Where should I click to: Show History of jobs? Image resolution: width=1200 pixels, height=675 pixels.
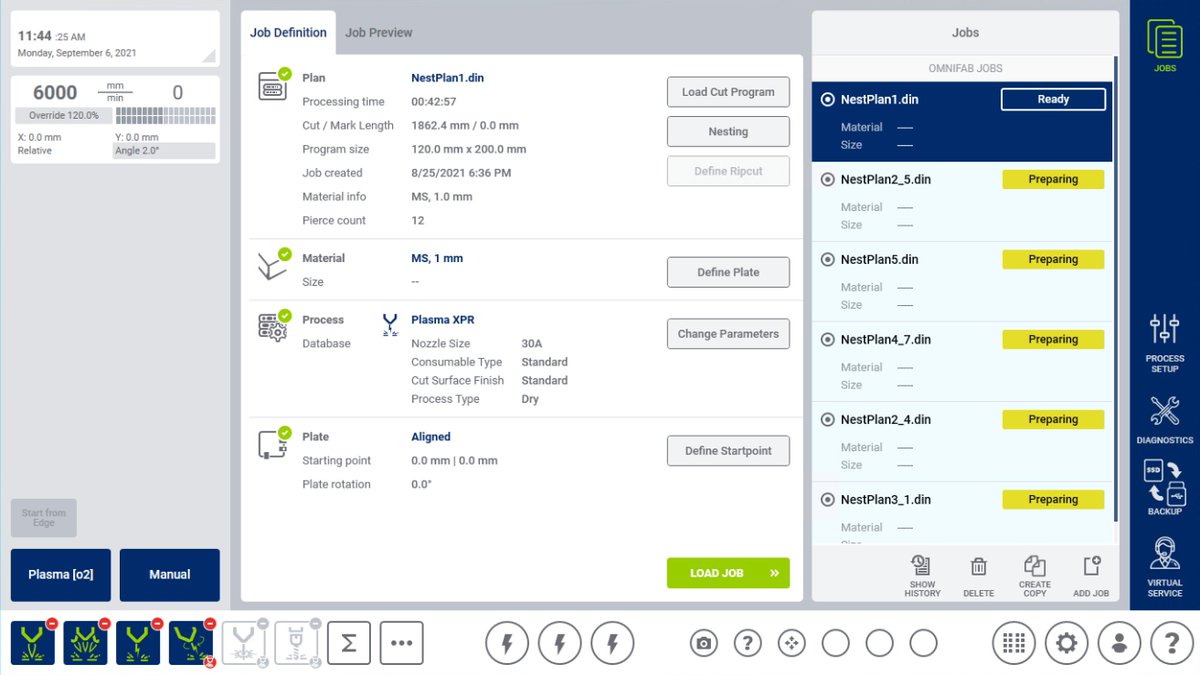pyautogui.click(x=922, y=576)
